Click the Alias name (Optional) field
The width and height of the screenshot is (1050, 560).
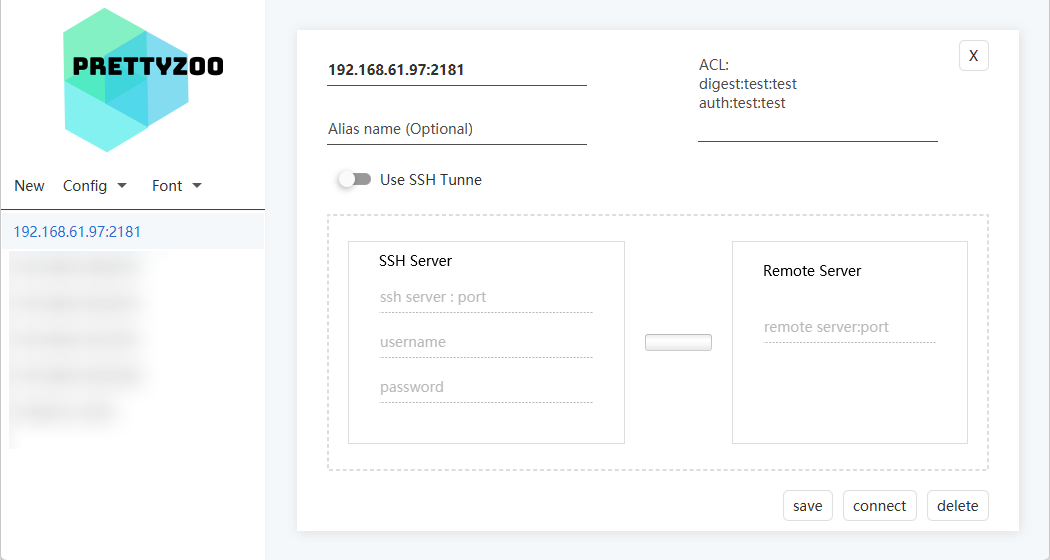(457, 129)
